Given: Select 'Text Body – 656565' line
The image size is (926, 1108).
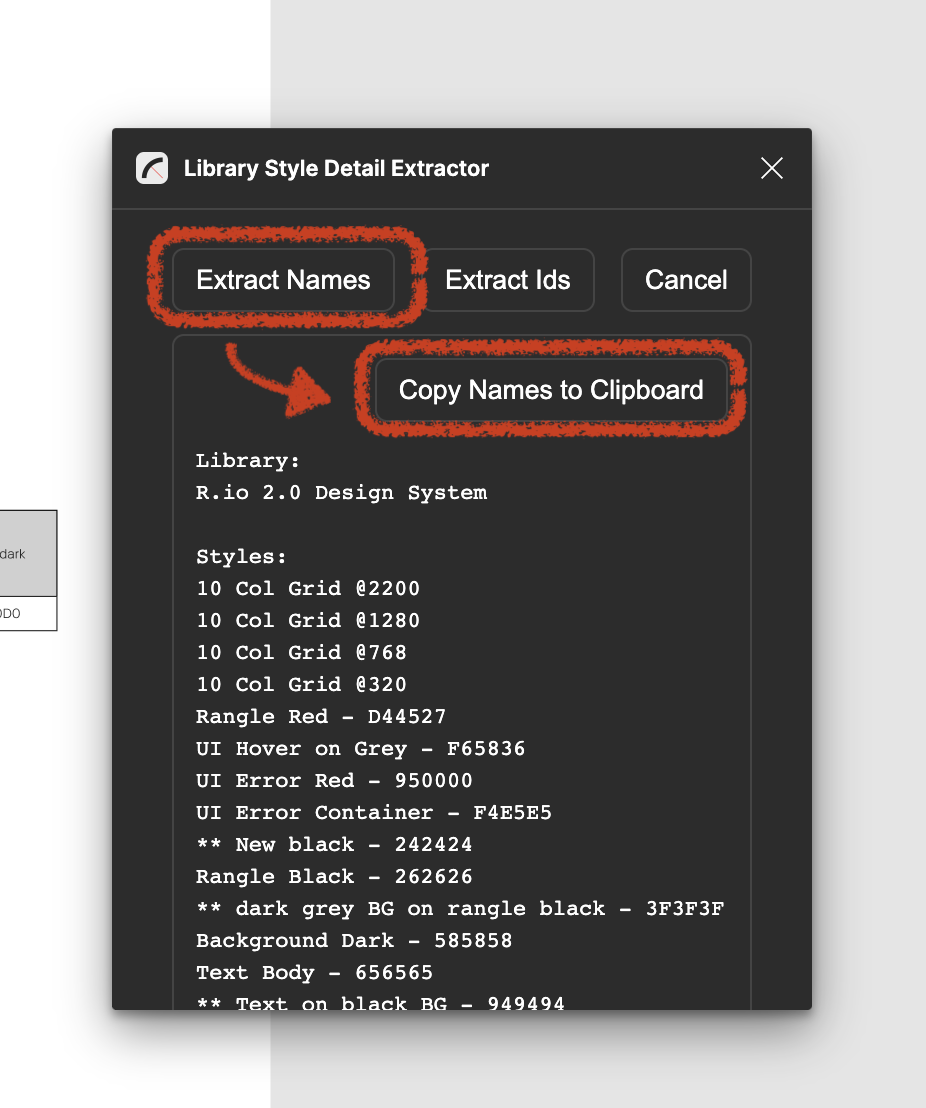Looking at the screenshot, I should [x=315, y=973].
